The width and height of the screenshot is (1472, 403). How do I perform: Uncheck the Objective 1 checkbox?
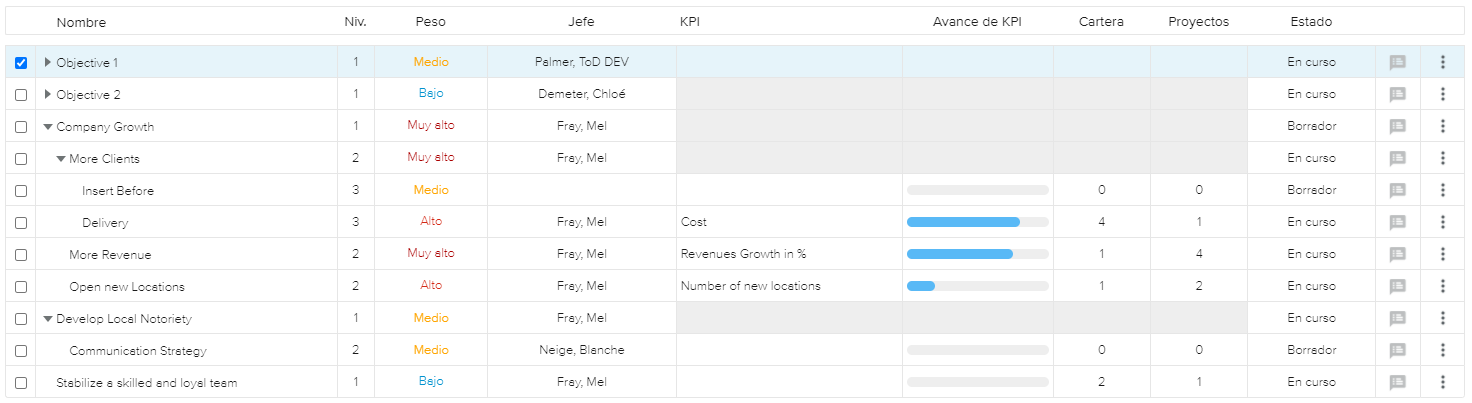(21, 63)
